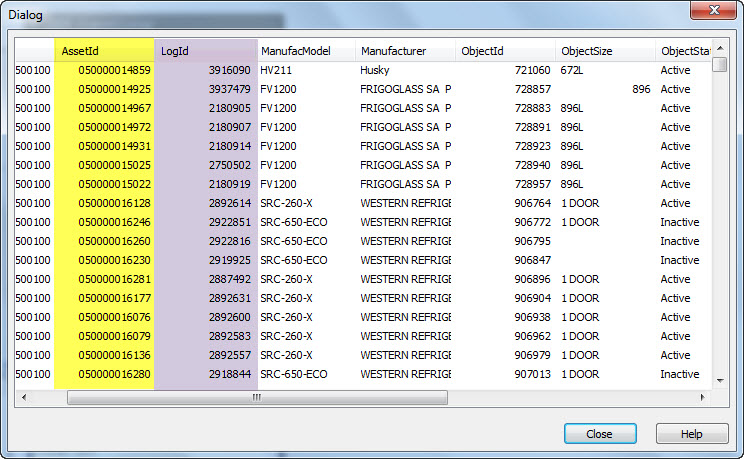744x459 pixels.
Task: Click LogId value 2919925
Action: 230,260
